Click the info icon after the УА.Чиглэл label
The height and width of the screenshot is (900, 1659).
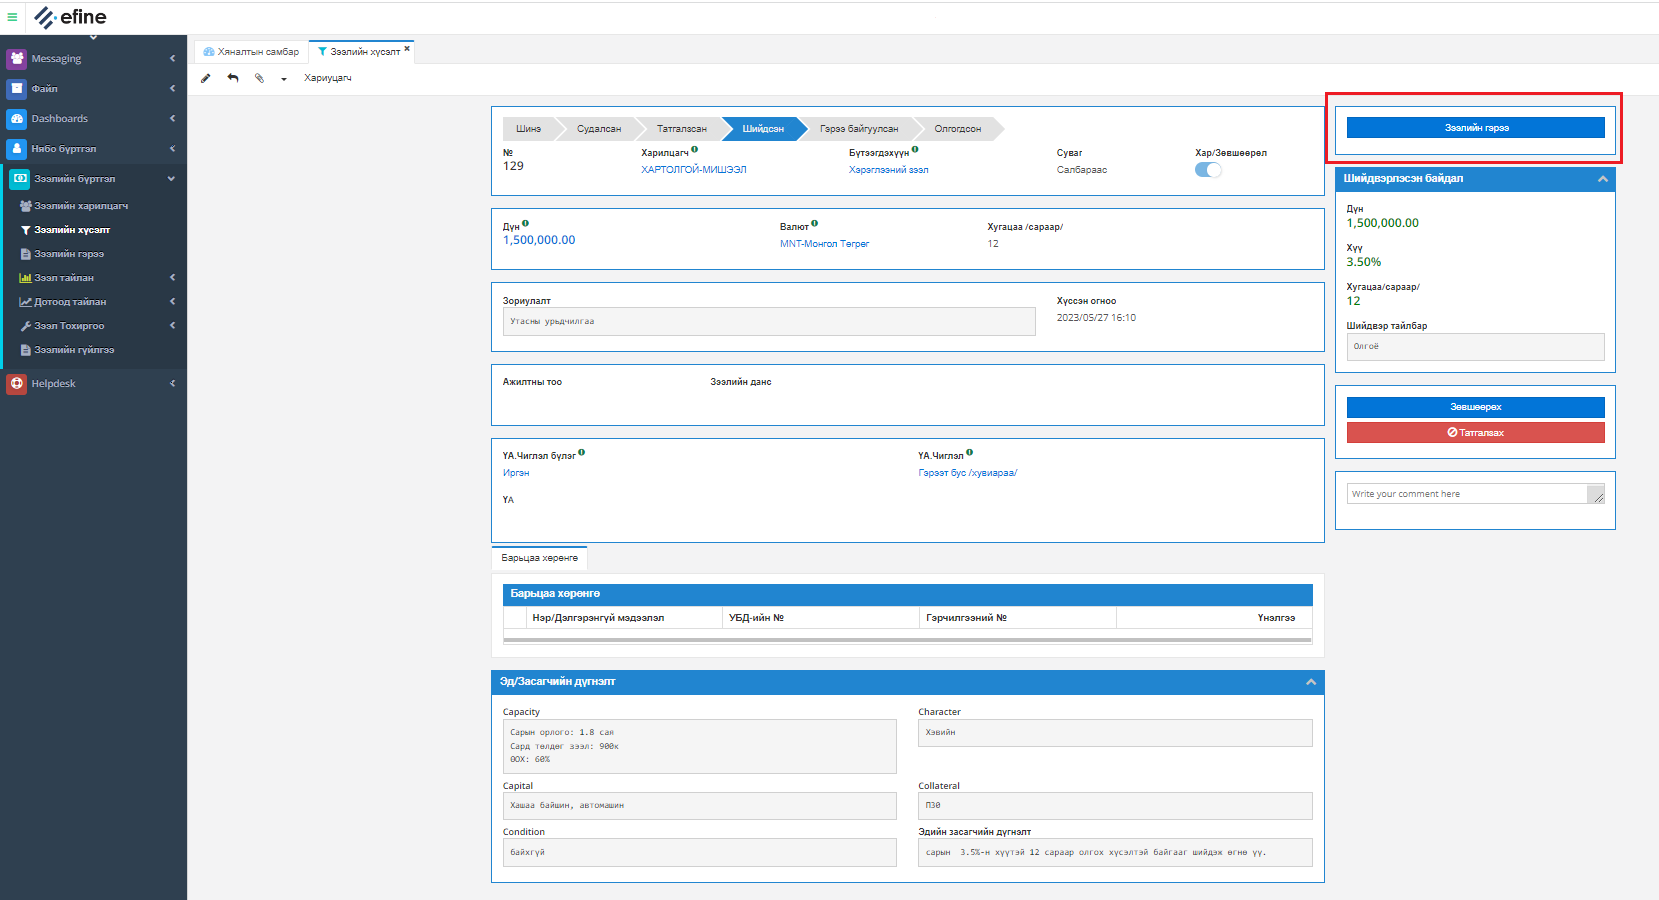pos(969,452)
